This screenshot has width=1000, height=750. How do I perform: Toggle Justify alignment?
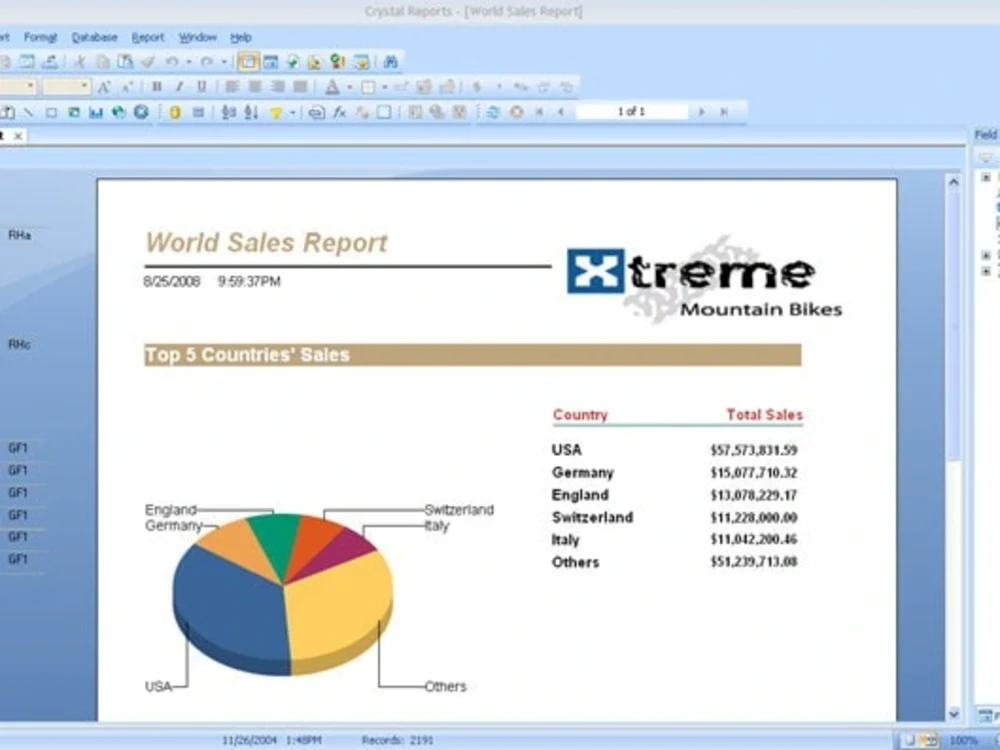pos(300,87)
